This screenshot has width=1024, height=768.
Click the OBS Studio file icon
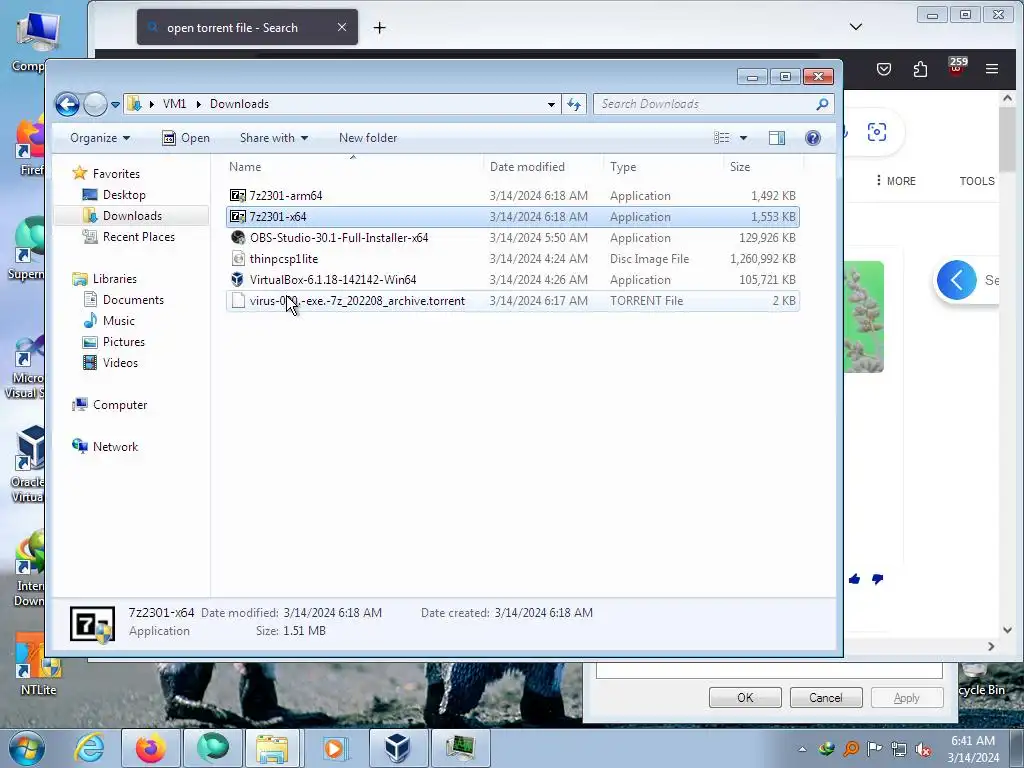(x=238, y=238)
